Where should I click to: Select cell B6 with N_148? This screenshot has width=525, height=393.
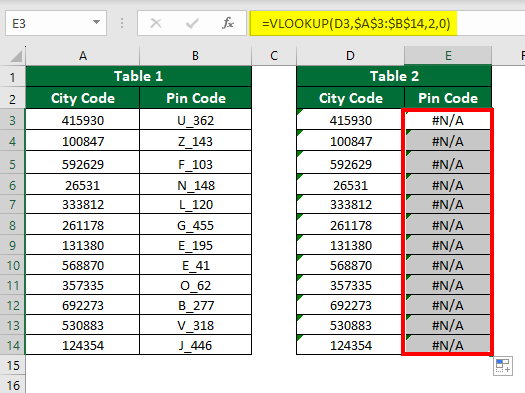point(196,185)
